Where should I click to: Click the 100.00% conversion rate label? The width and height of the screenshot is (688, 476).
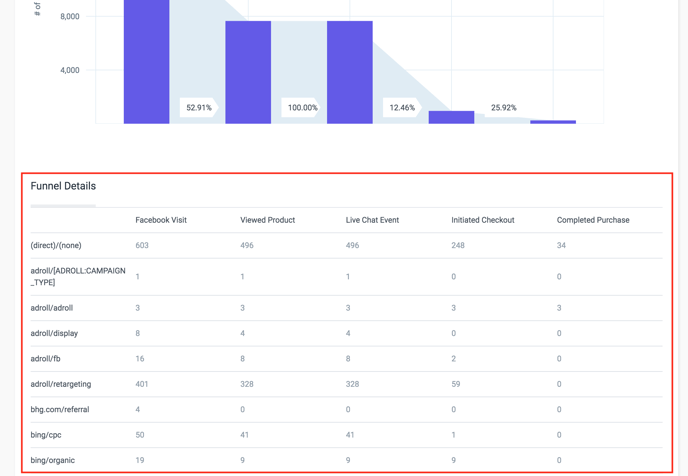click(302, 108)
